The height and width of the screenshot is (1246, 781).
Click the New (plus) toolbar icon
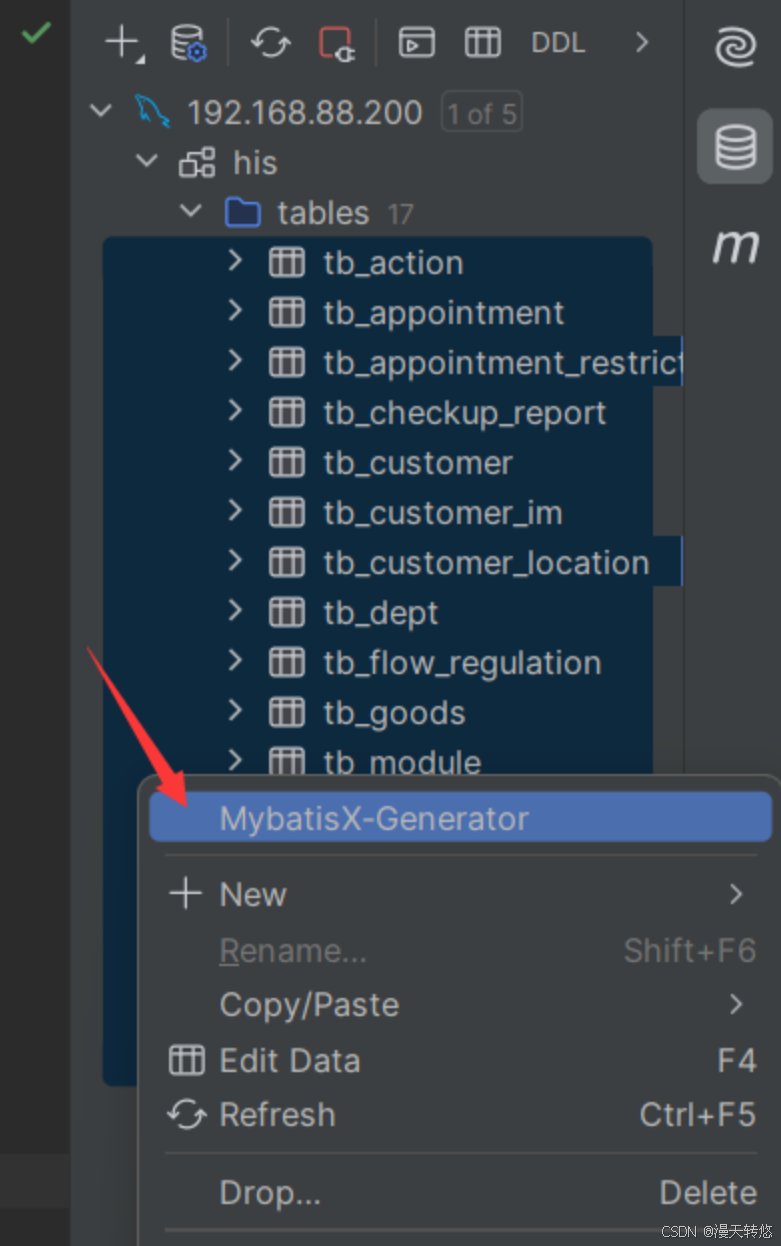(124, 43)
